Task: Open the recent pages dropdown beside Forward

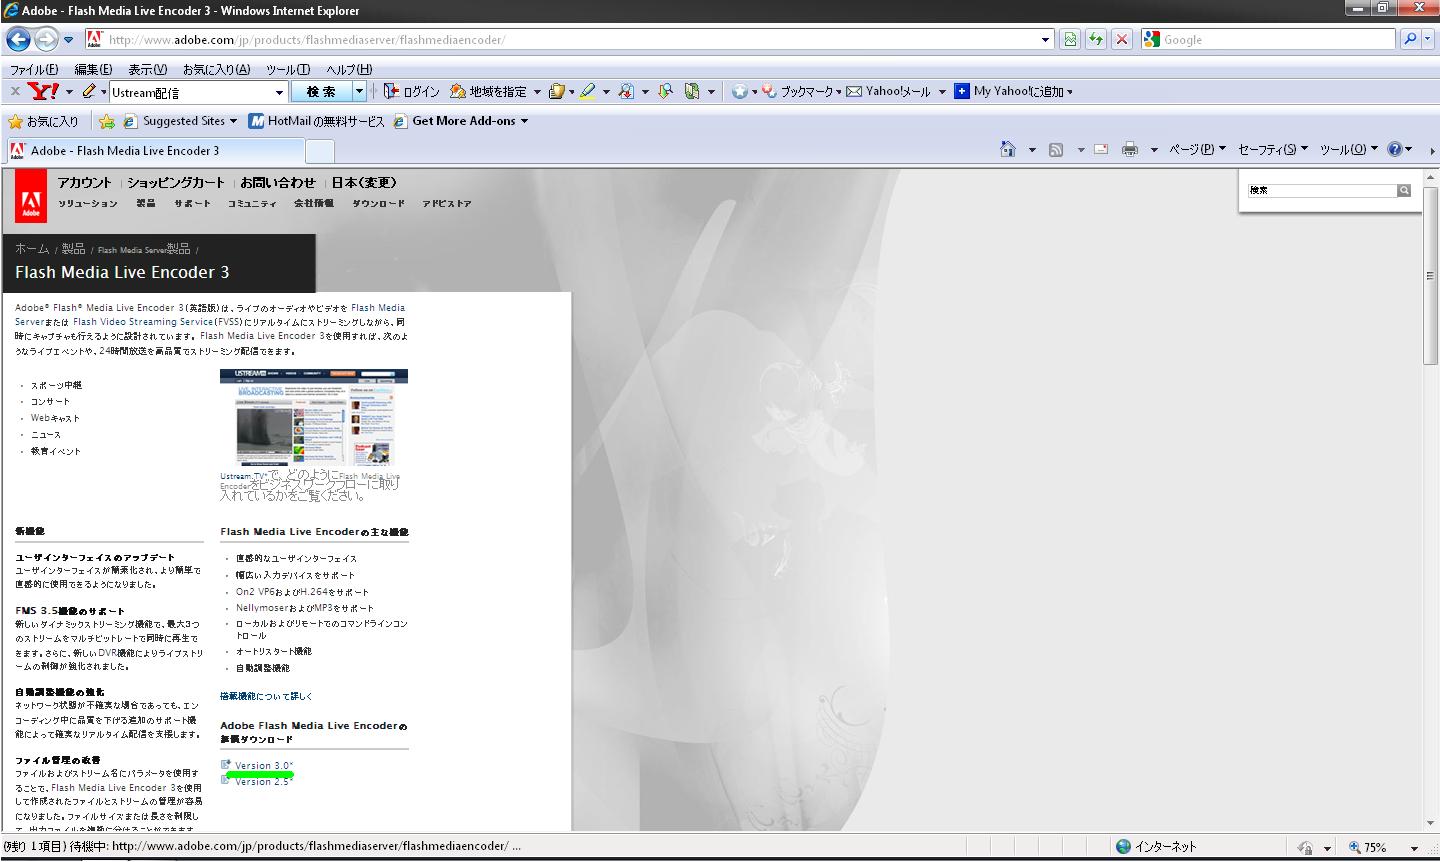Action: pyautogui.click(x=68, y=40)
